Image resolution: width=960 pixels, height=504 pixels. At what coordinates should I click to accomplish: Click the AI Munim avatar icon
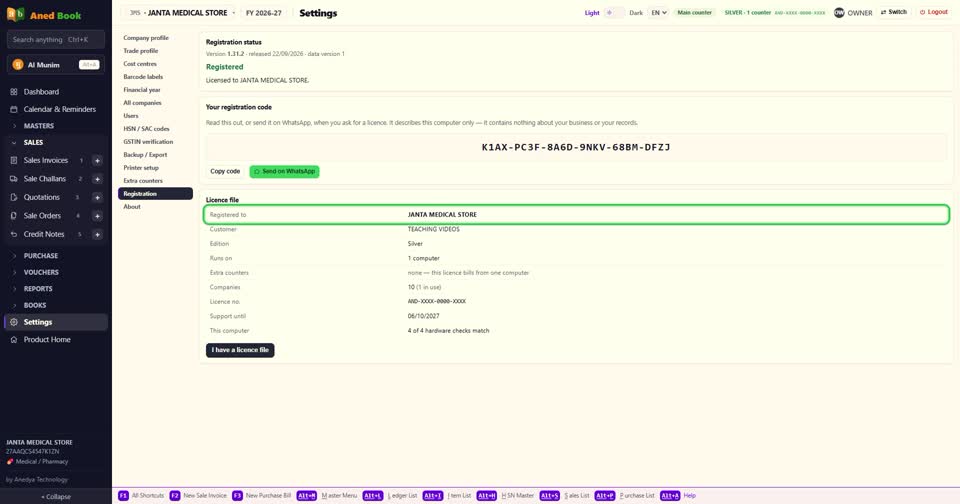tap(18, 64)
